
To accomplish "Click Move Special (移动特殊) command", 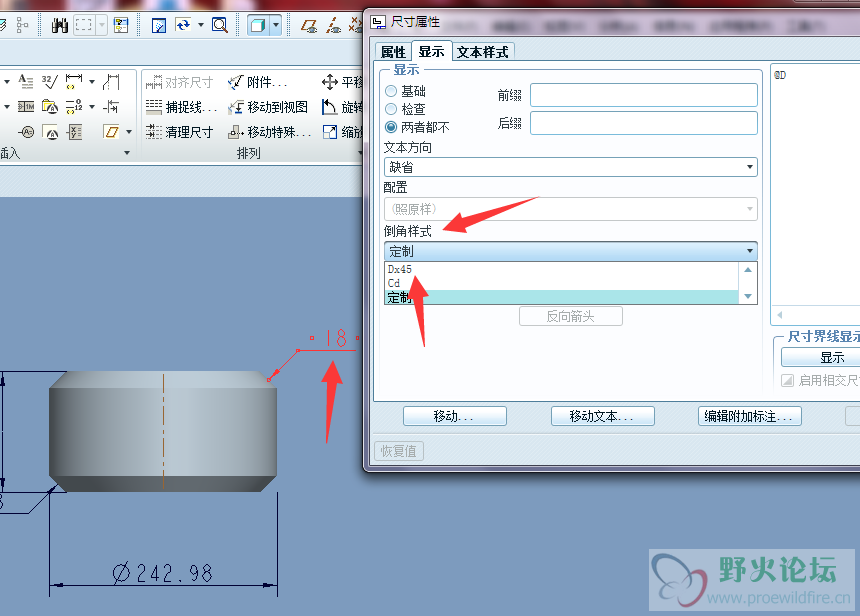I will click(270, 132).
